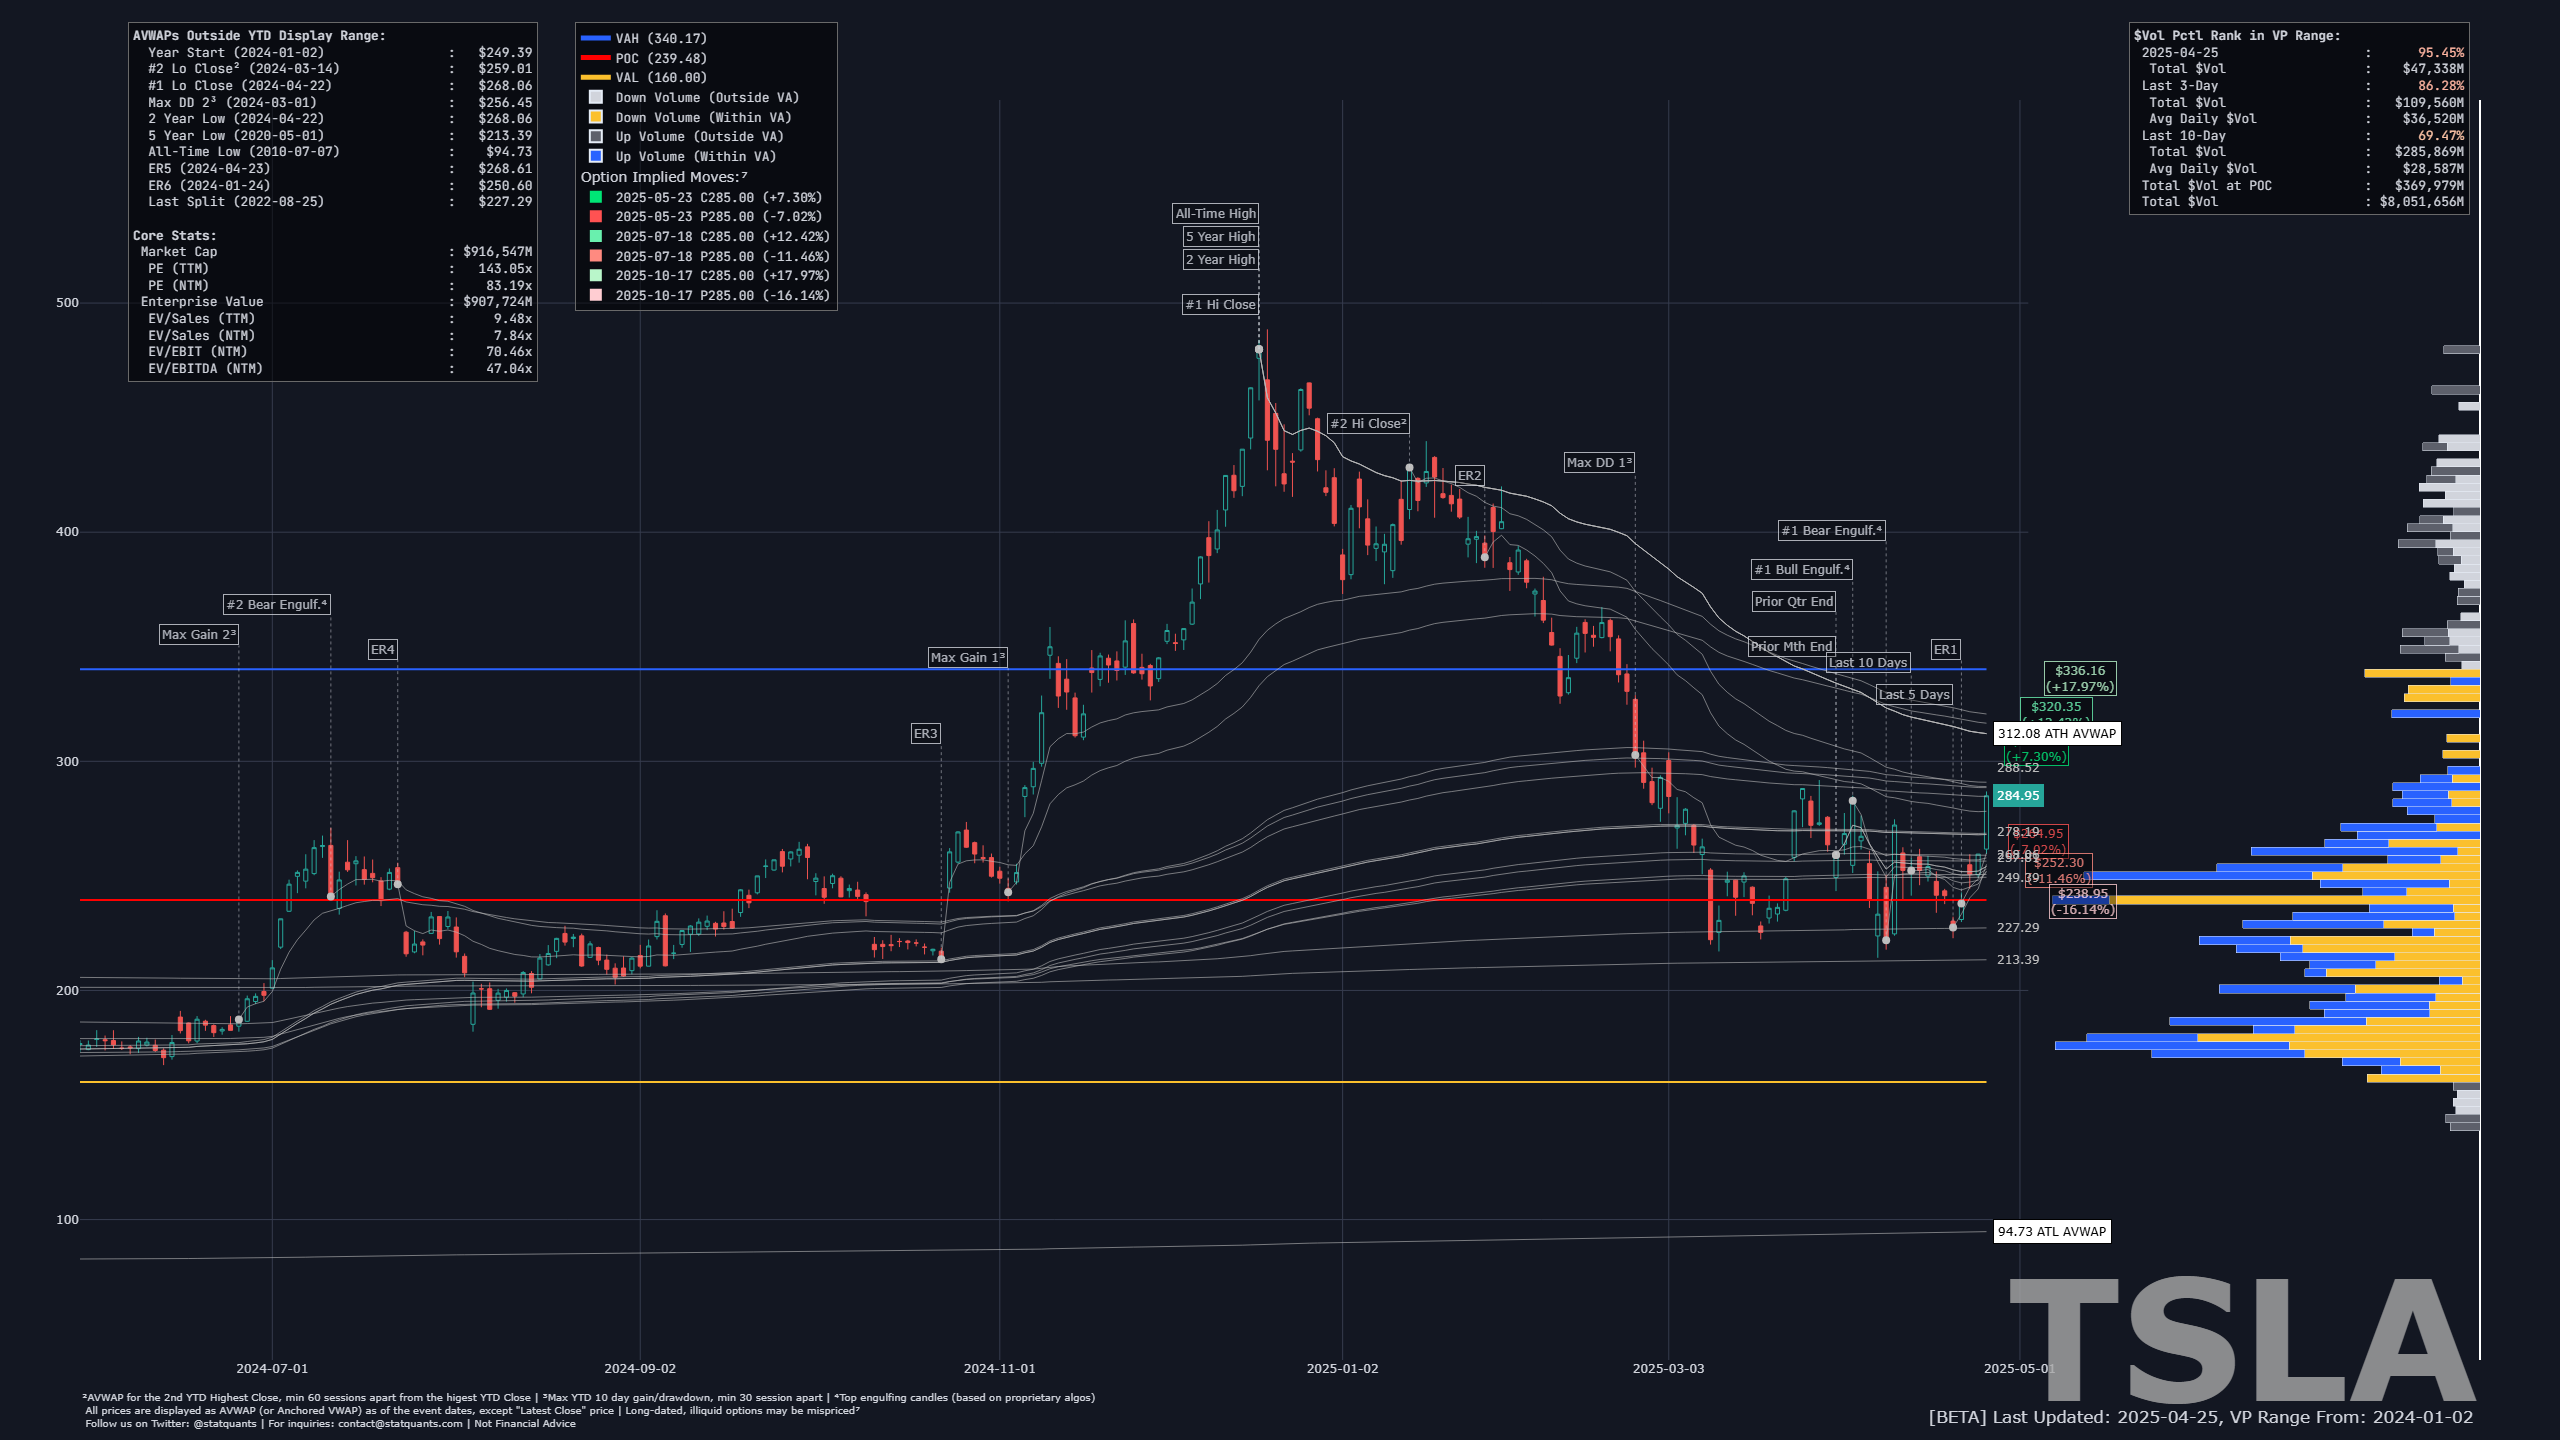The image size is (2560, 1440).
Task: Click the 2025-05-23 P285.00 red swatch
Action: pos(596,216)
